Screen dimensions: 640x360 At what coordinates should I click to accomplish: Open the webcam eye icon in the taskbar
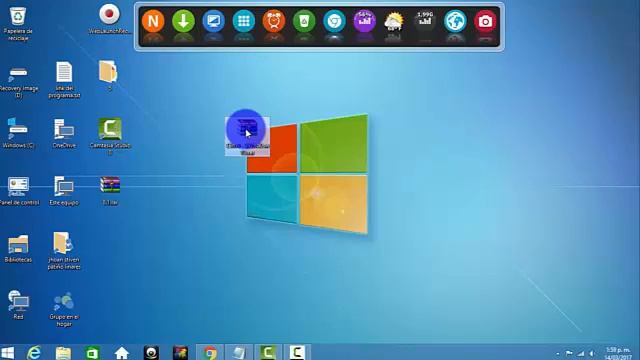pyautogui.click(x=151, y=353)
